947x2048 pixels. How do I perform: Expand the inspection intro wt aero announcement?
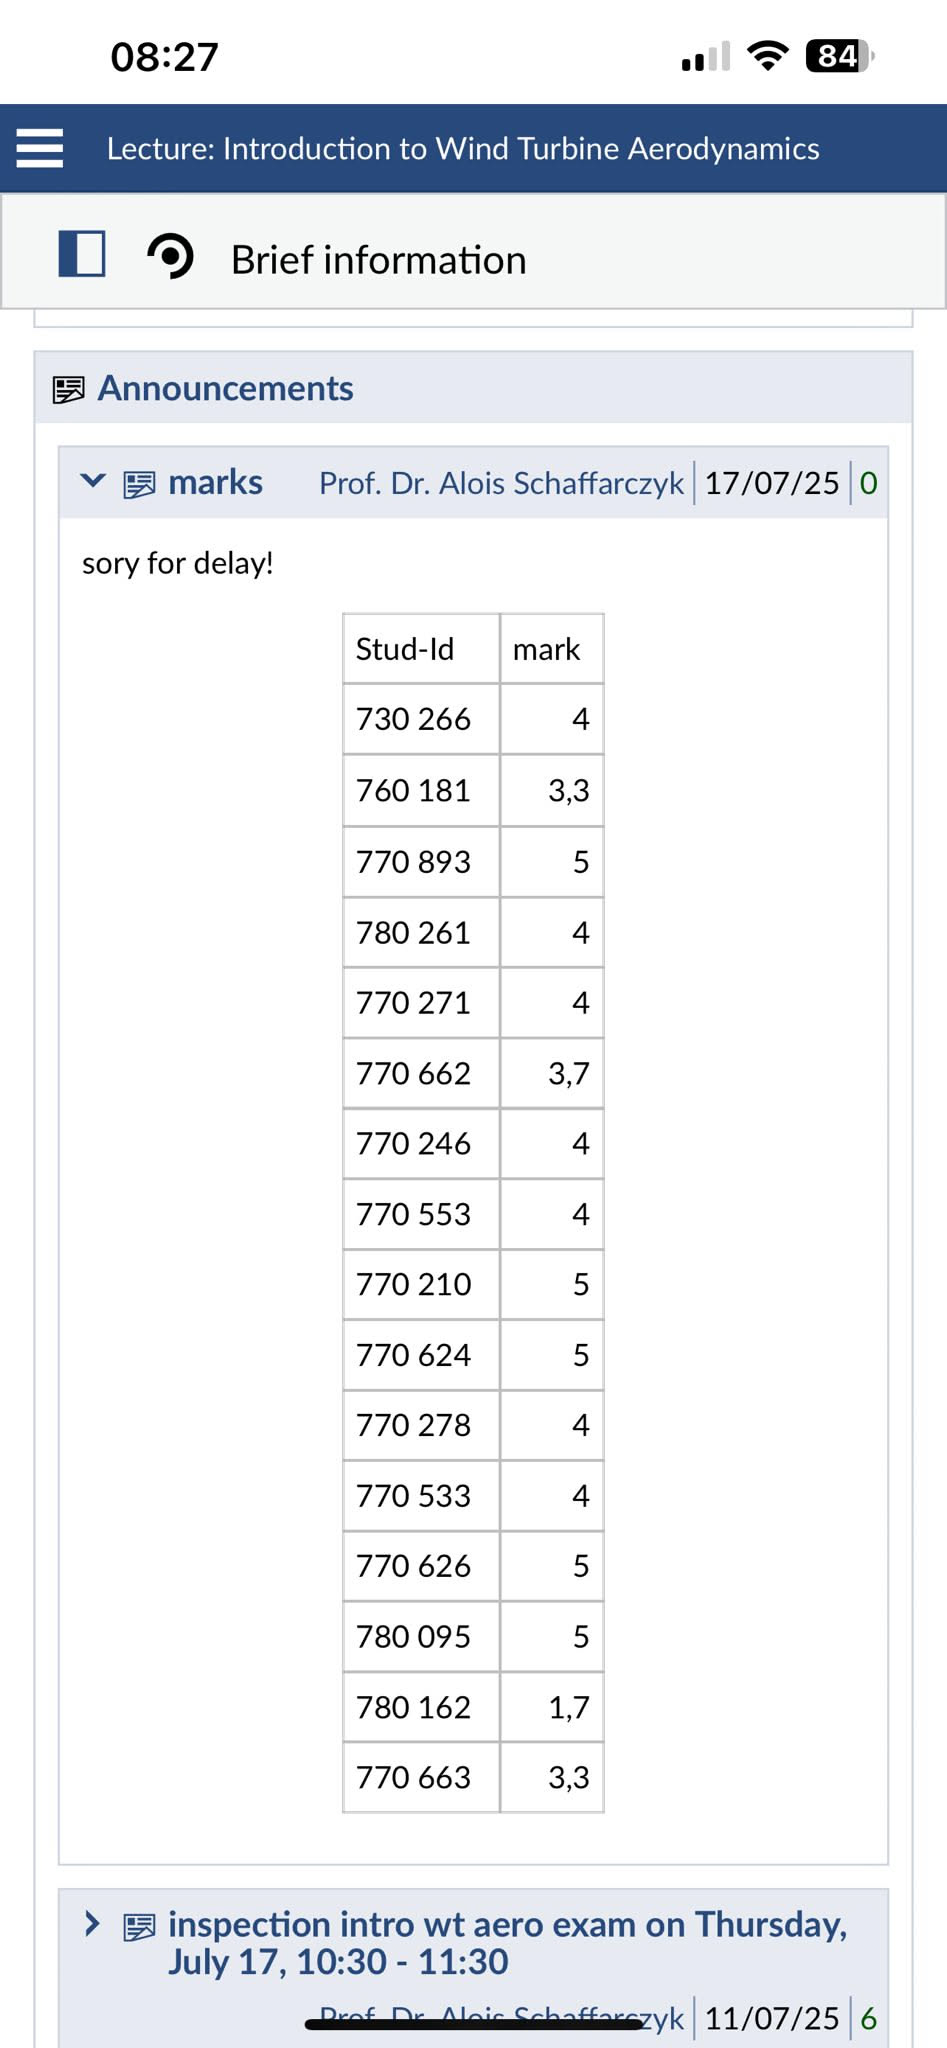pyautogui.click(x=93, y=1923)
